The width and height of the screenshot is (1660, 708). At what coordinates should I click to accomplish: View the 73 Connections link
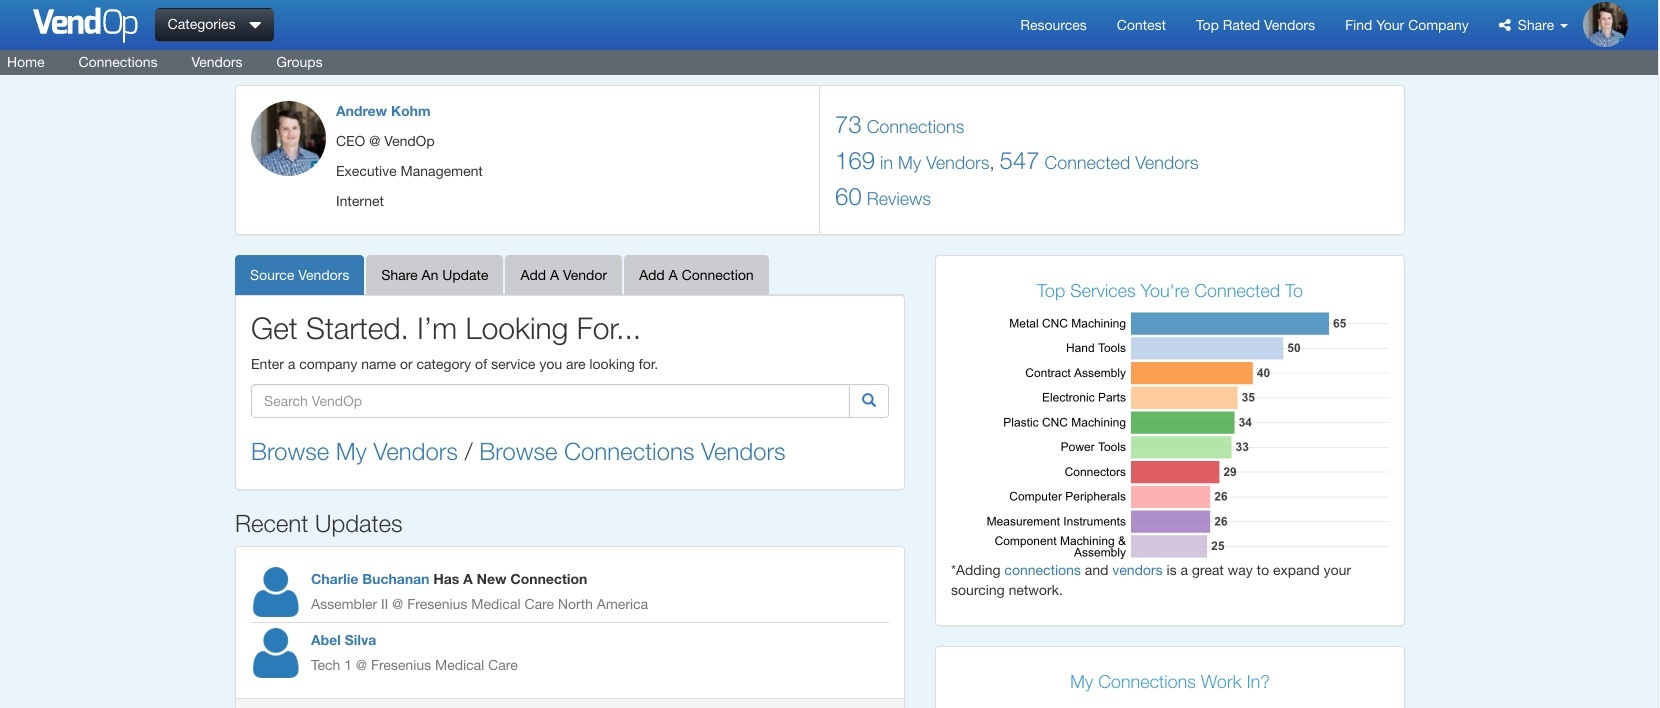[x=900, y=126]
